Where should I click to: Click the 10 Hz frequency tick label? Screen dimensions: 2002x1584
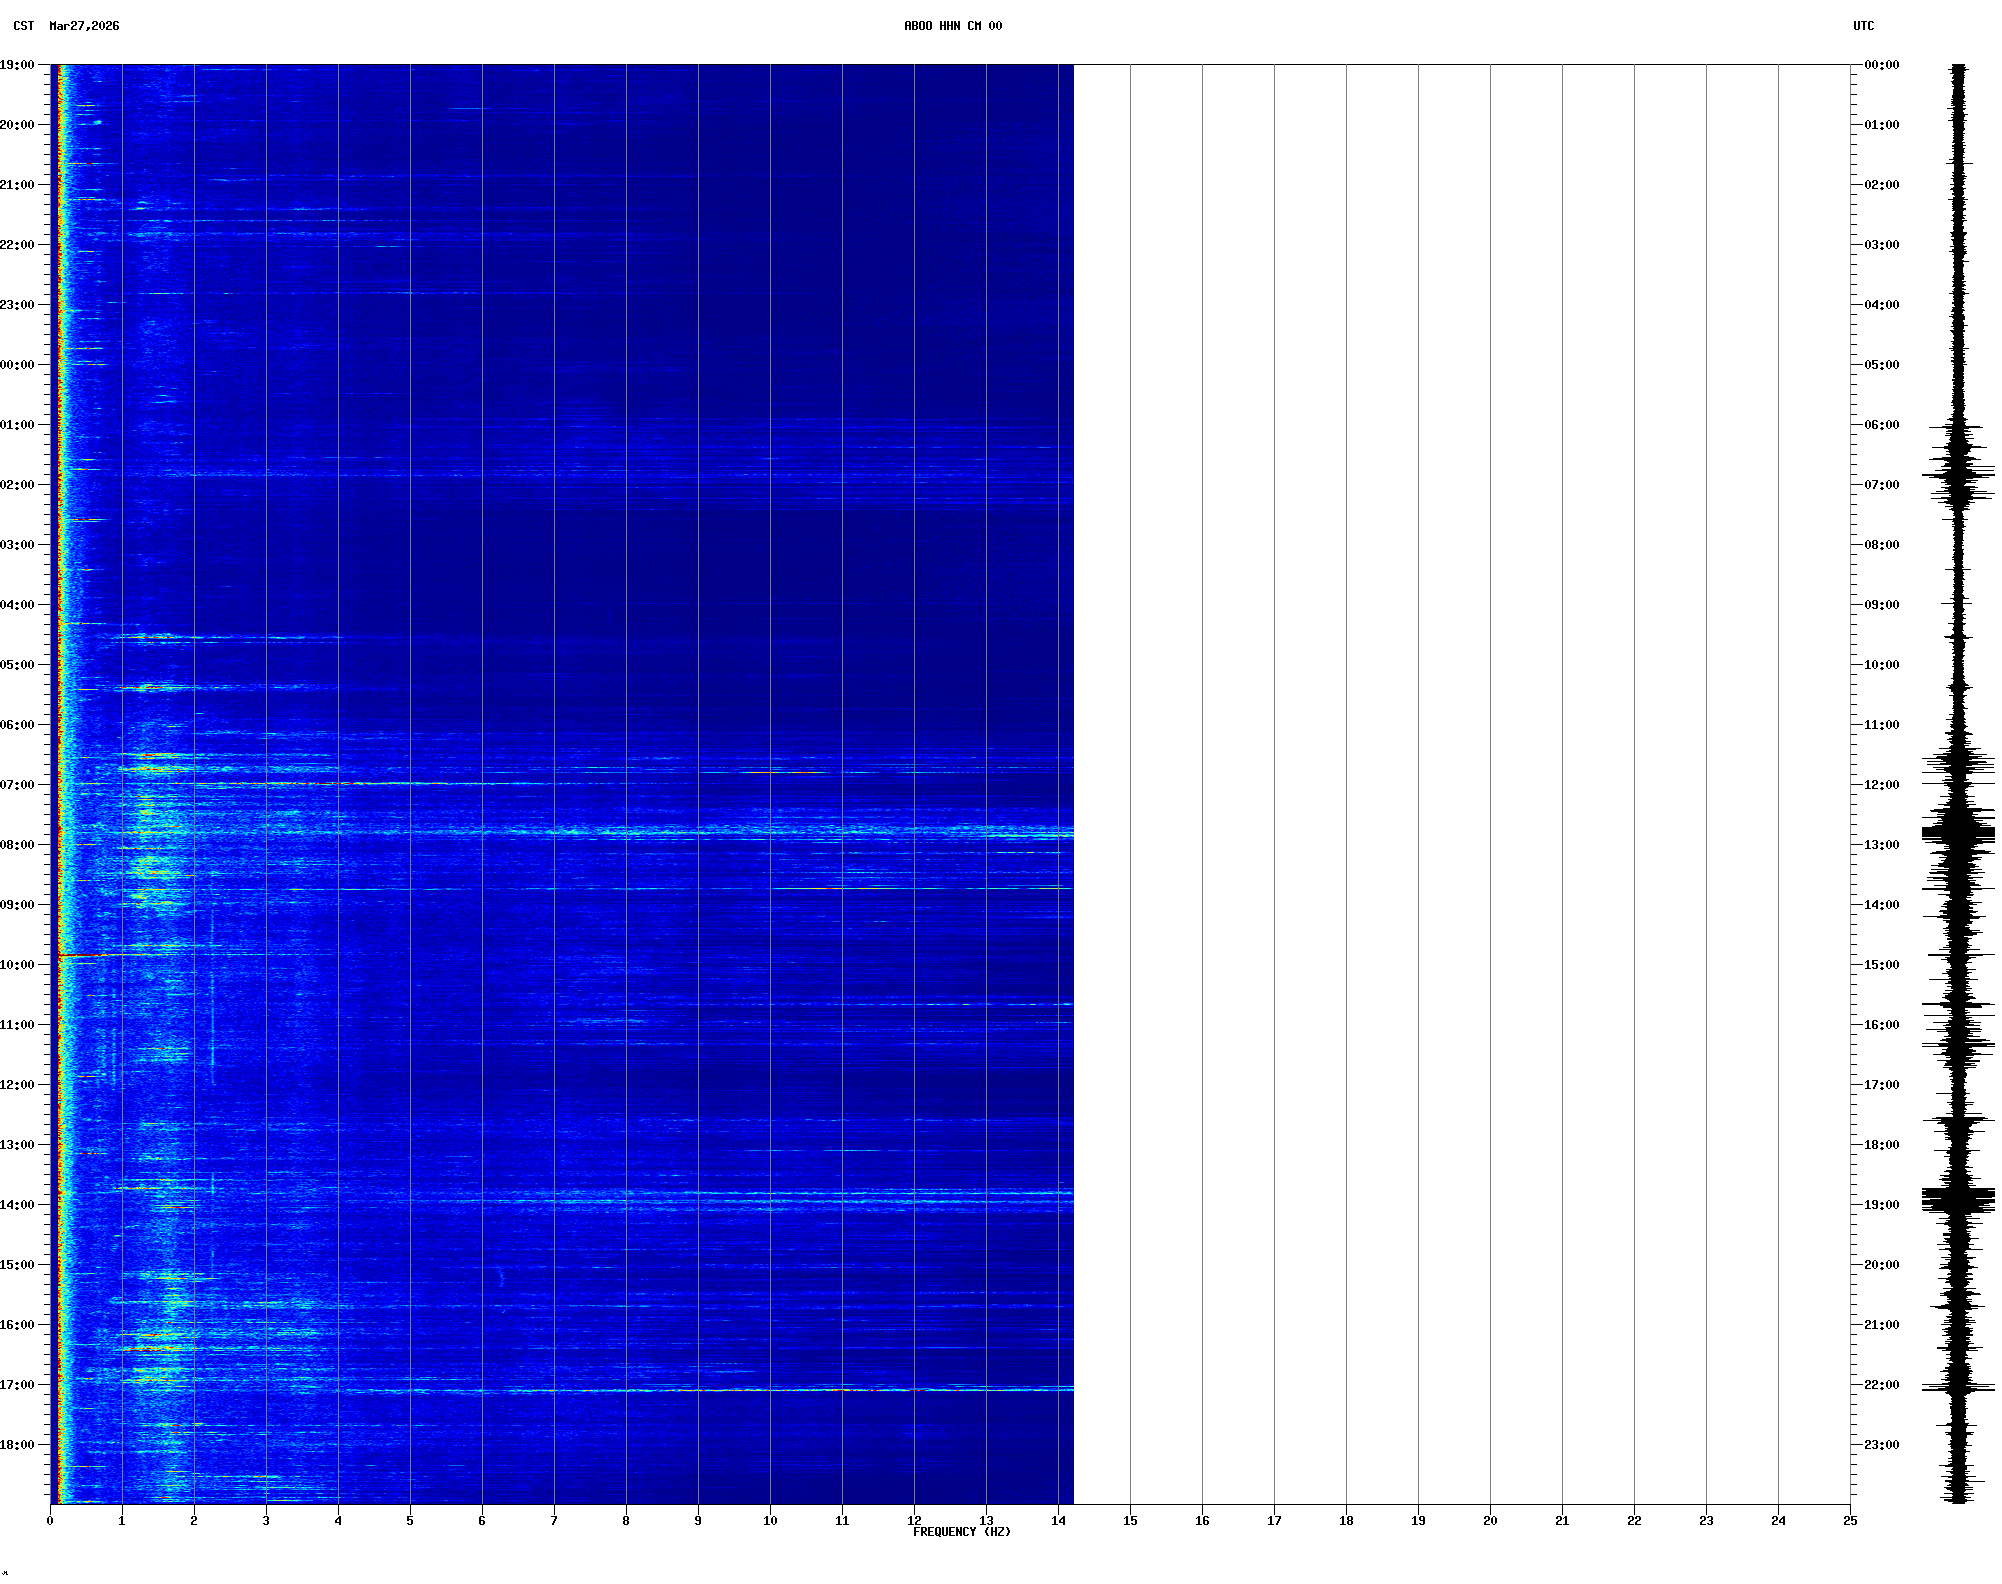click(770, 1521)
